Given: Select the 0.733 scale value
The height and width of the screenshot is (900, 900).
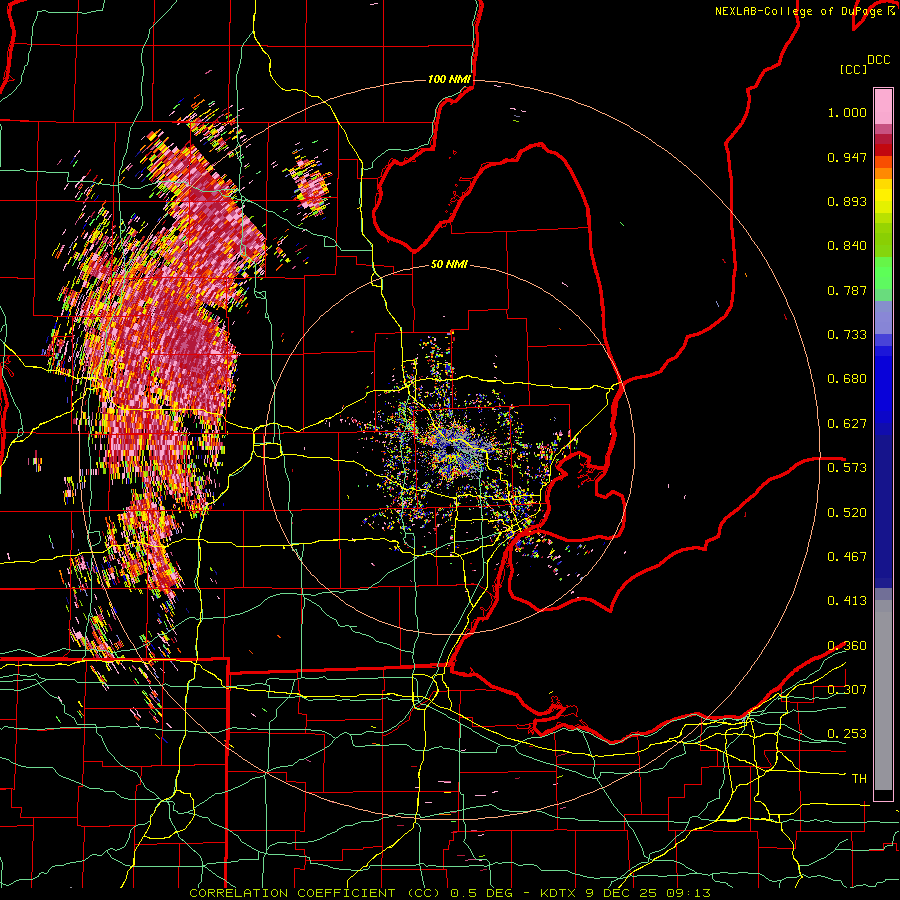Looking at the screenshot, I should click(847, 335).
